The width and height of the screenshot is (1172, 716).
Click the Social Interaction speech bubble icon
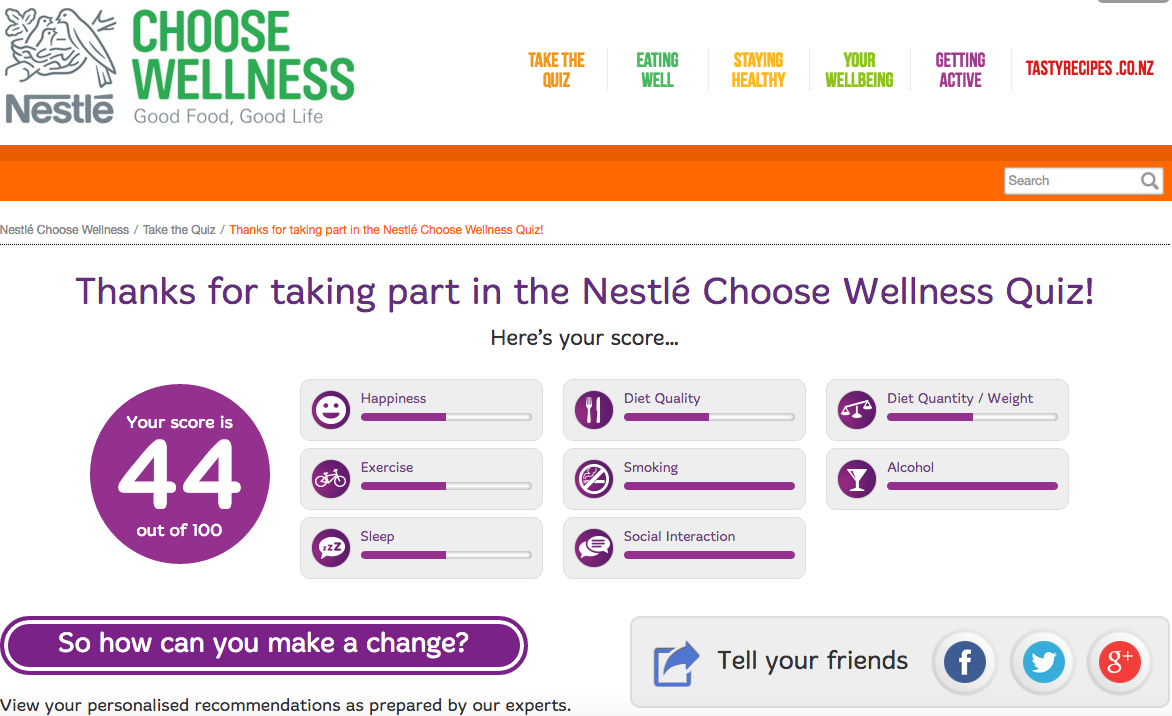[594, 548]
